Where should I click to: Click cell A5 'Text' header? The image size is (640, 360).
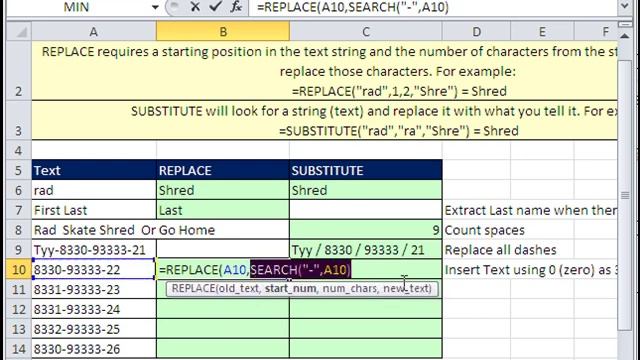[x=94, y=170]
